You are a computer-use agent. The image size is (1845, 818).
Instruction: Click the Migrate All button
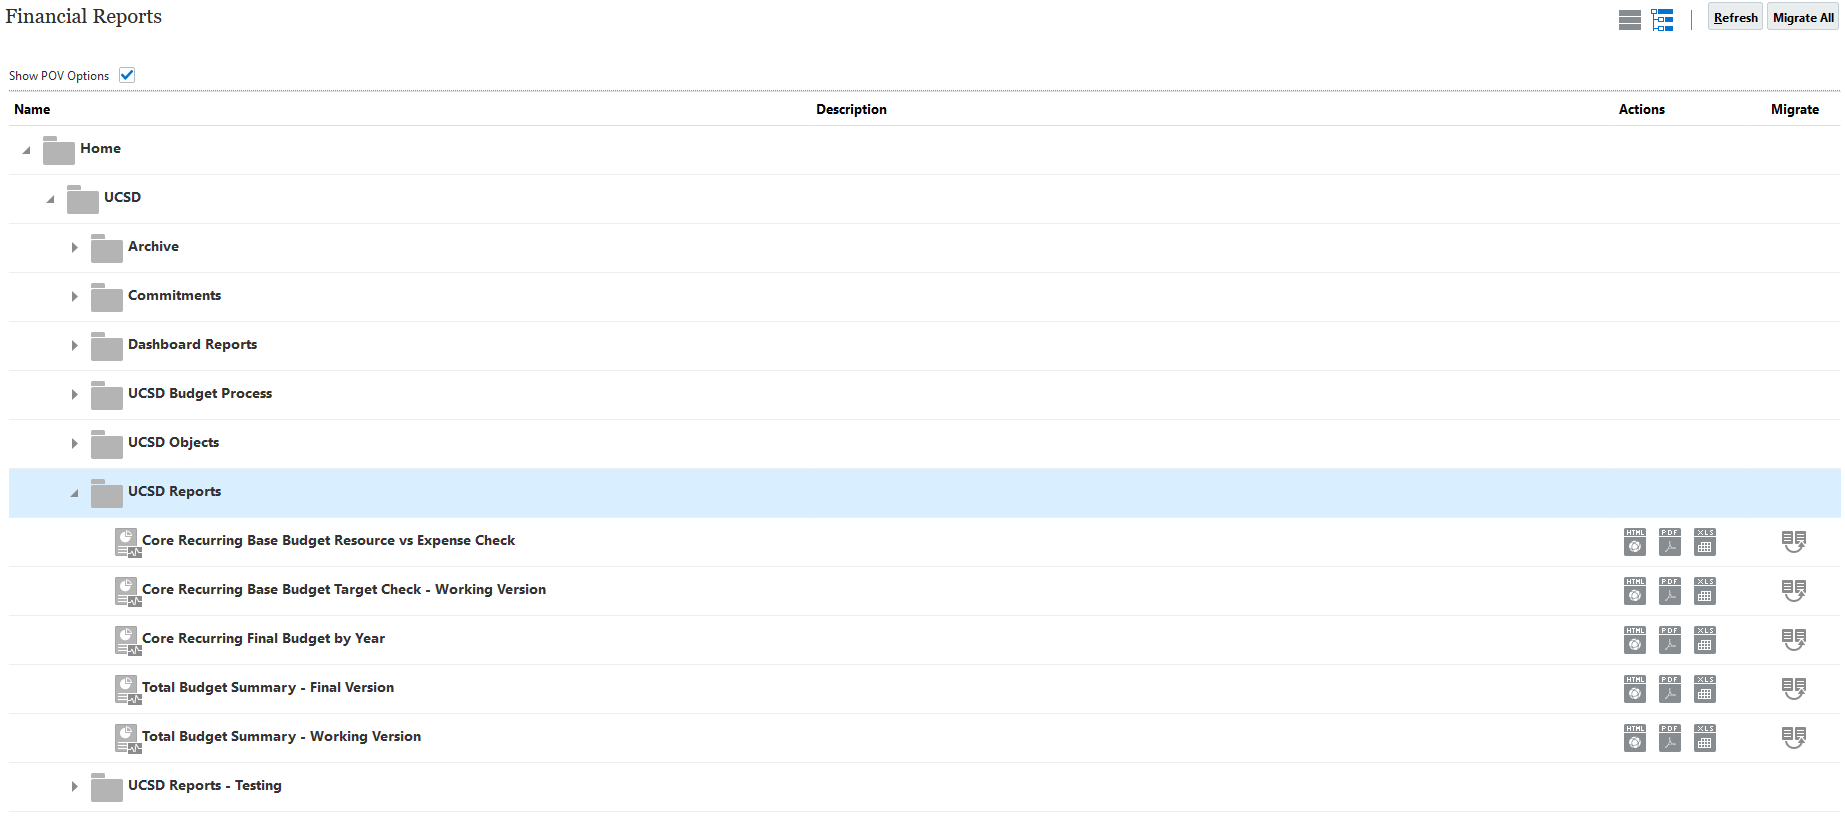[x=1802, y=18]
